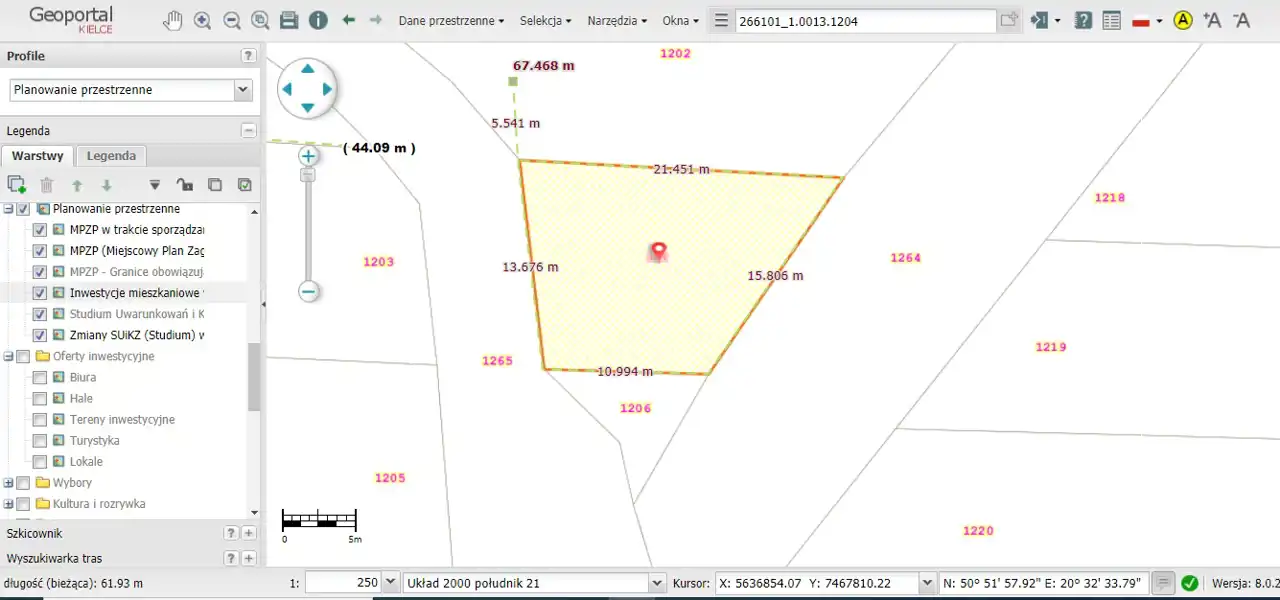Click the zoom in magnifier tool
Viewport: 1280px width, 600px height.
coord(202,20)
